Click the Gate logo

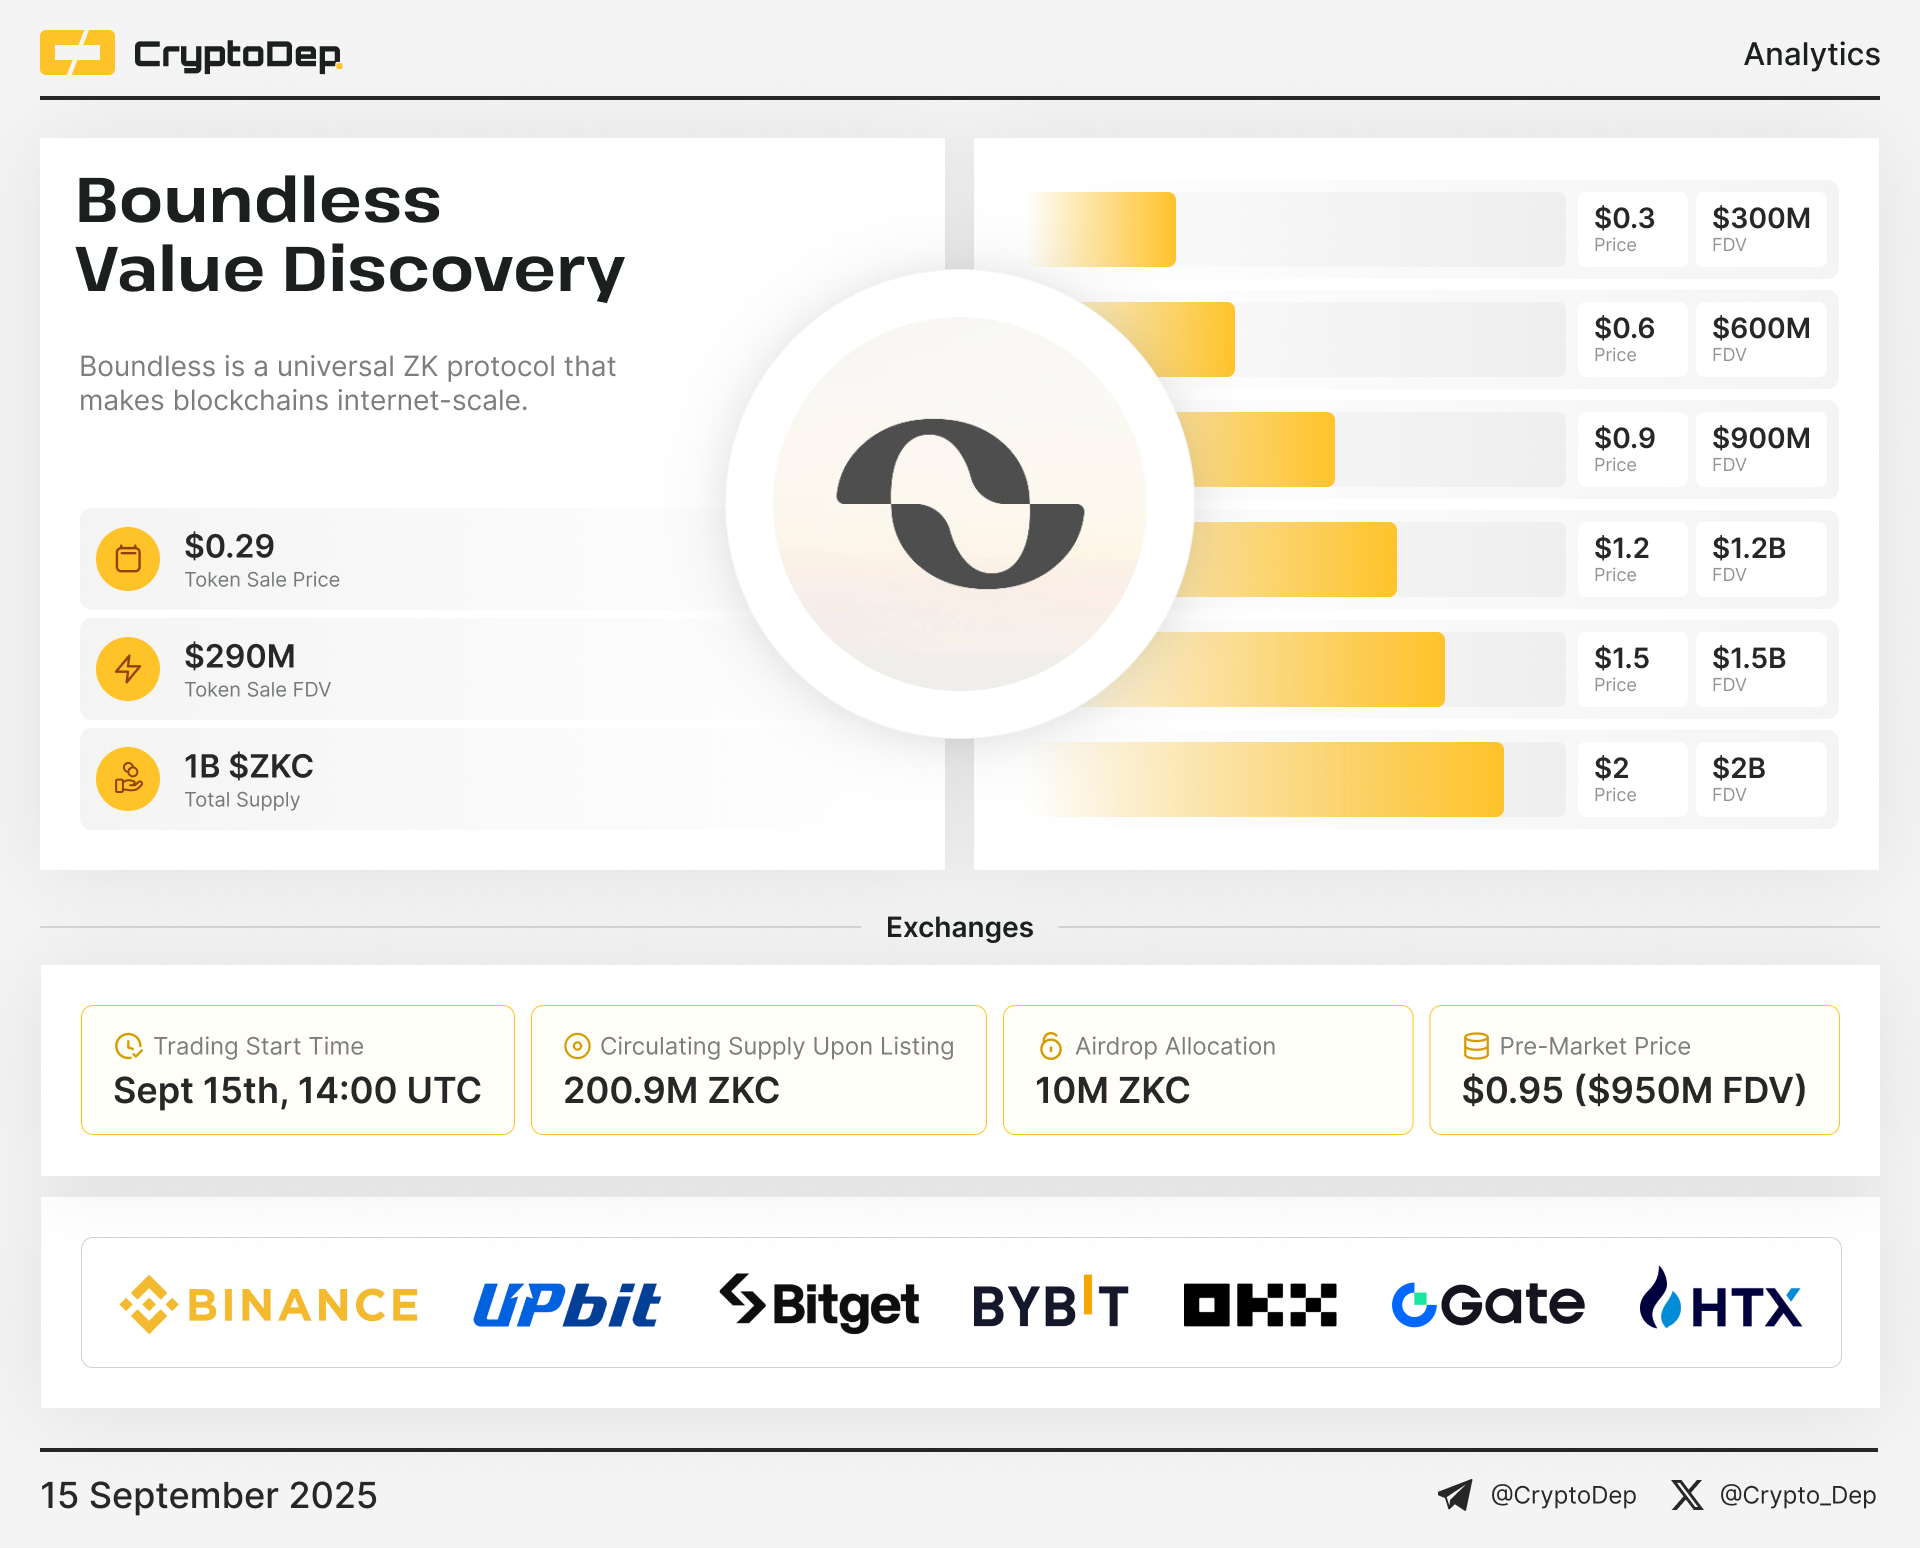click(x=1488, y=1304)
